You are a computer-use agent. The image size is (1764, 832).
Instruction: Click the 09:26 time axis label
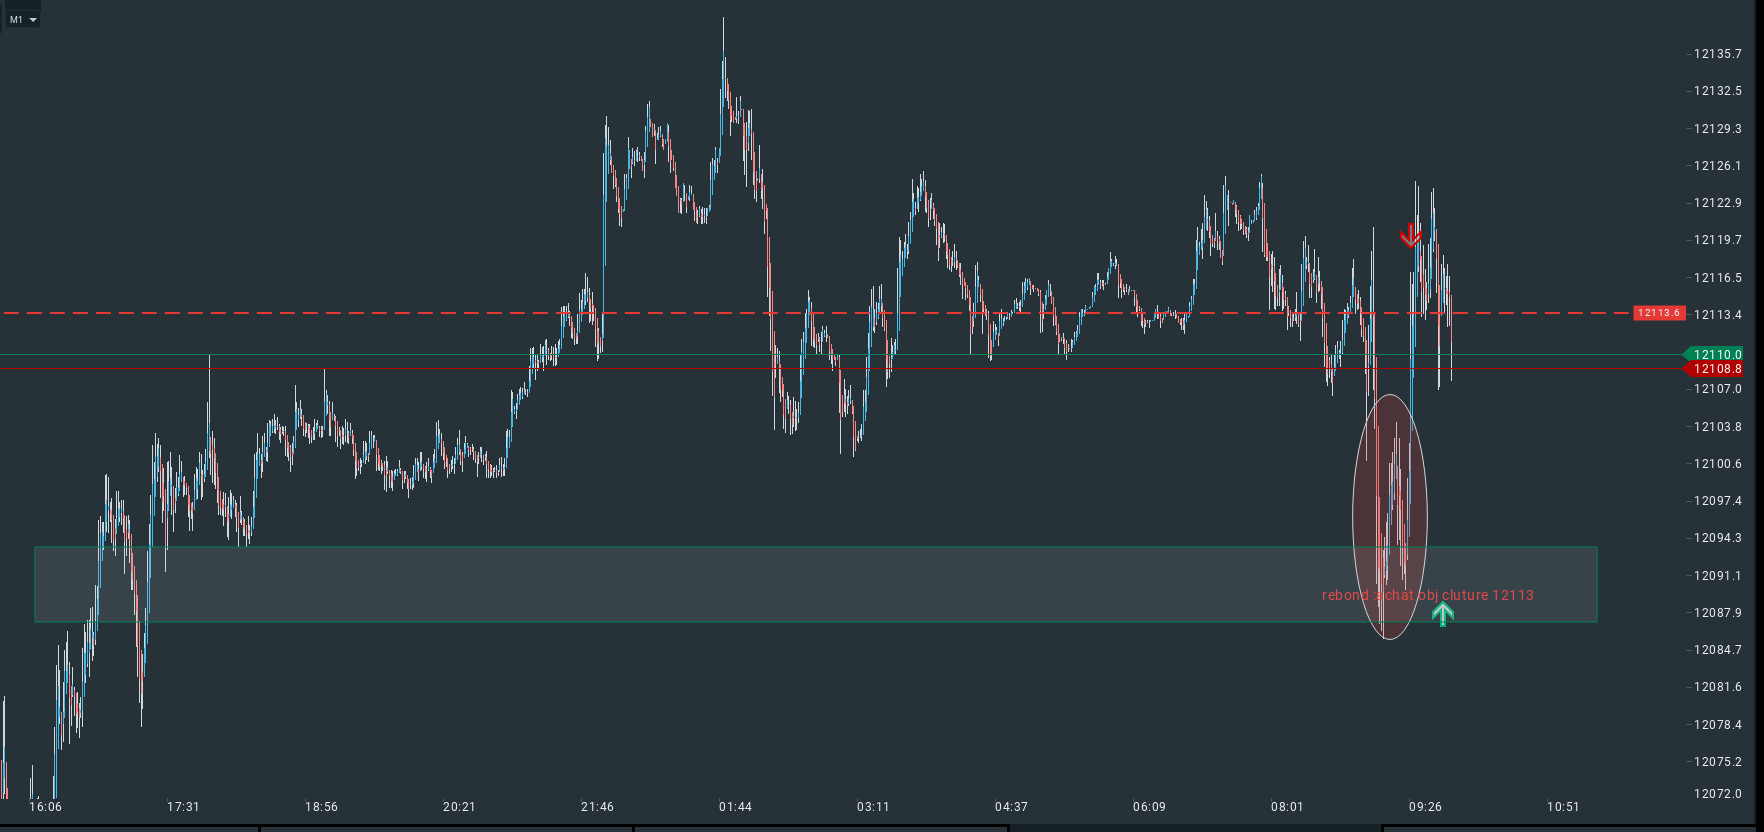click(x=1425, y=807)
